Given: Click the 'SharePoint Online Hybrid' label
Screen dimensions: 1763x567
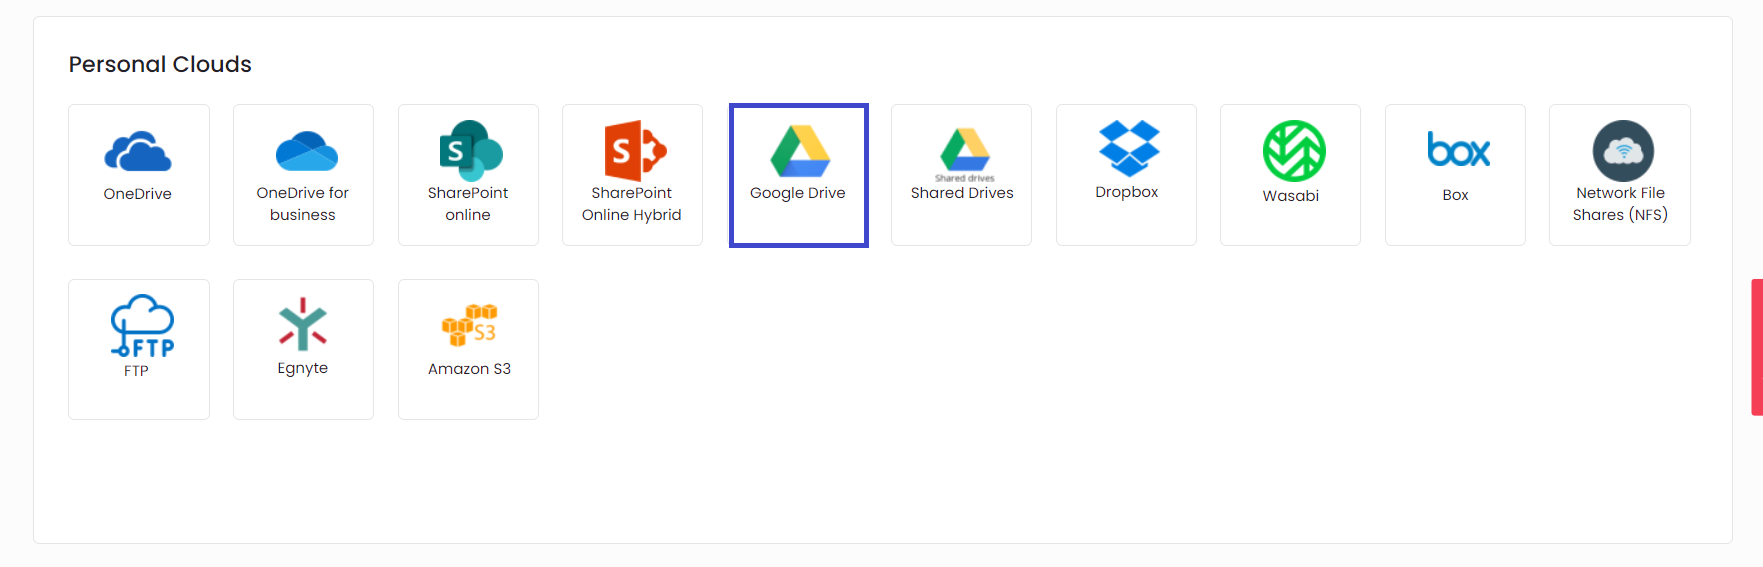Looking at the screenshot, I should click(632, 204).
